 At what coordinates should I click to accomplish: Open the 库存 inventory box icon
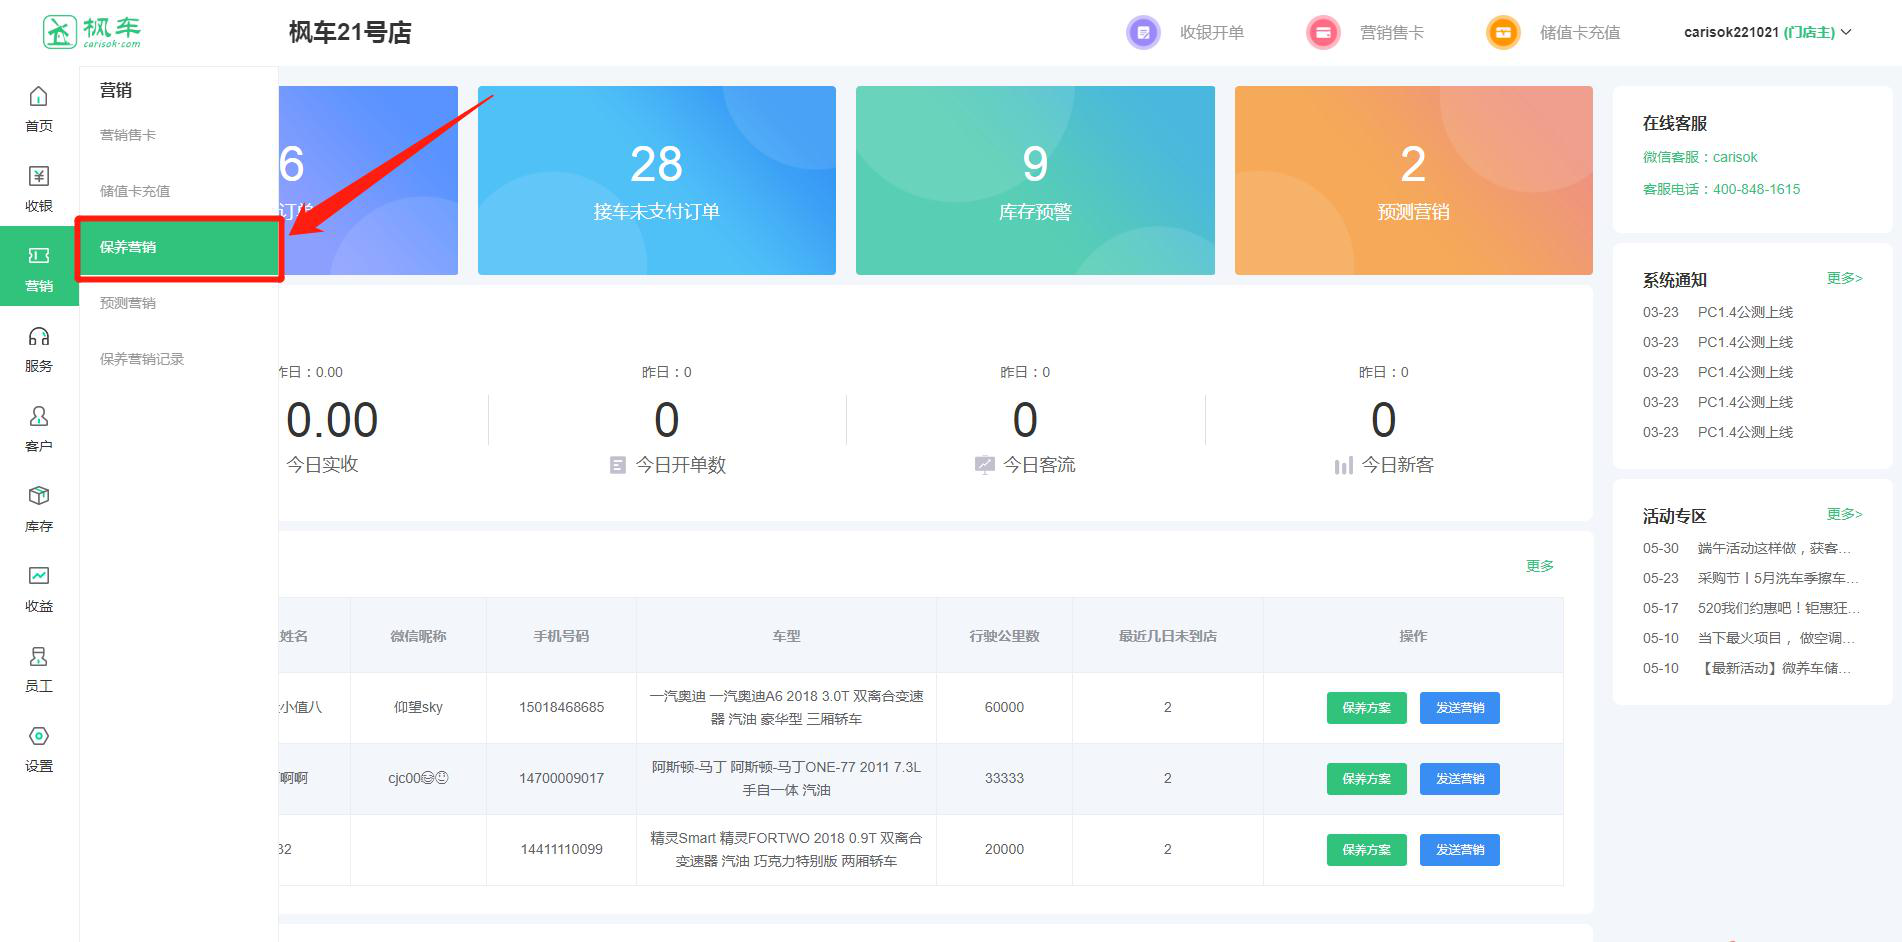coord(38,497)
